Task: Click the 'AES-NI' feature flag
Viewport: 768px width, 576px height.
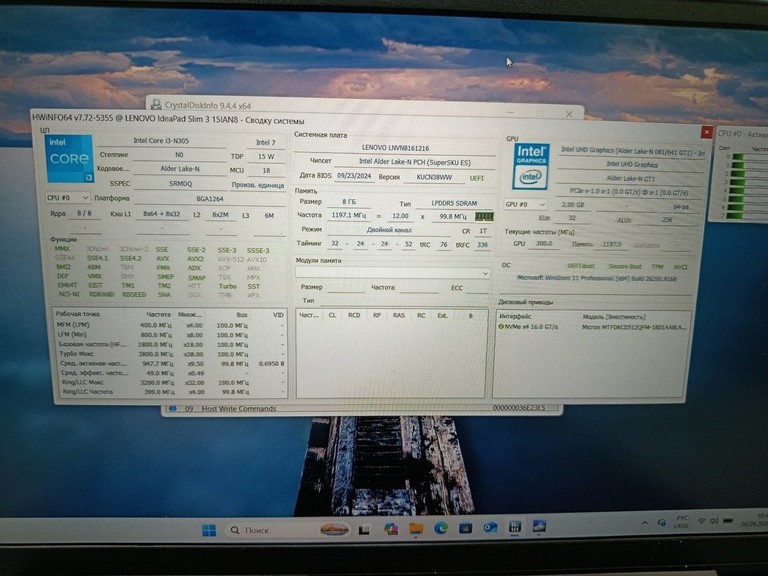Action: 69,294
